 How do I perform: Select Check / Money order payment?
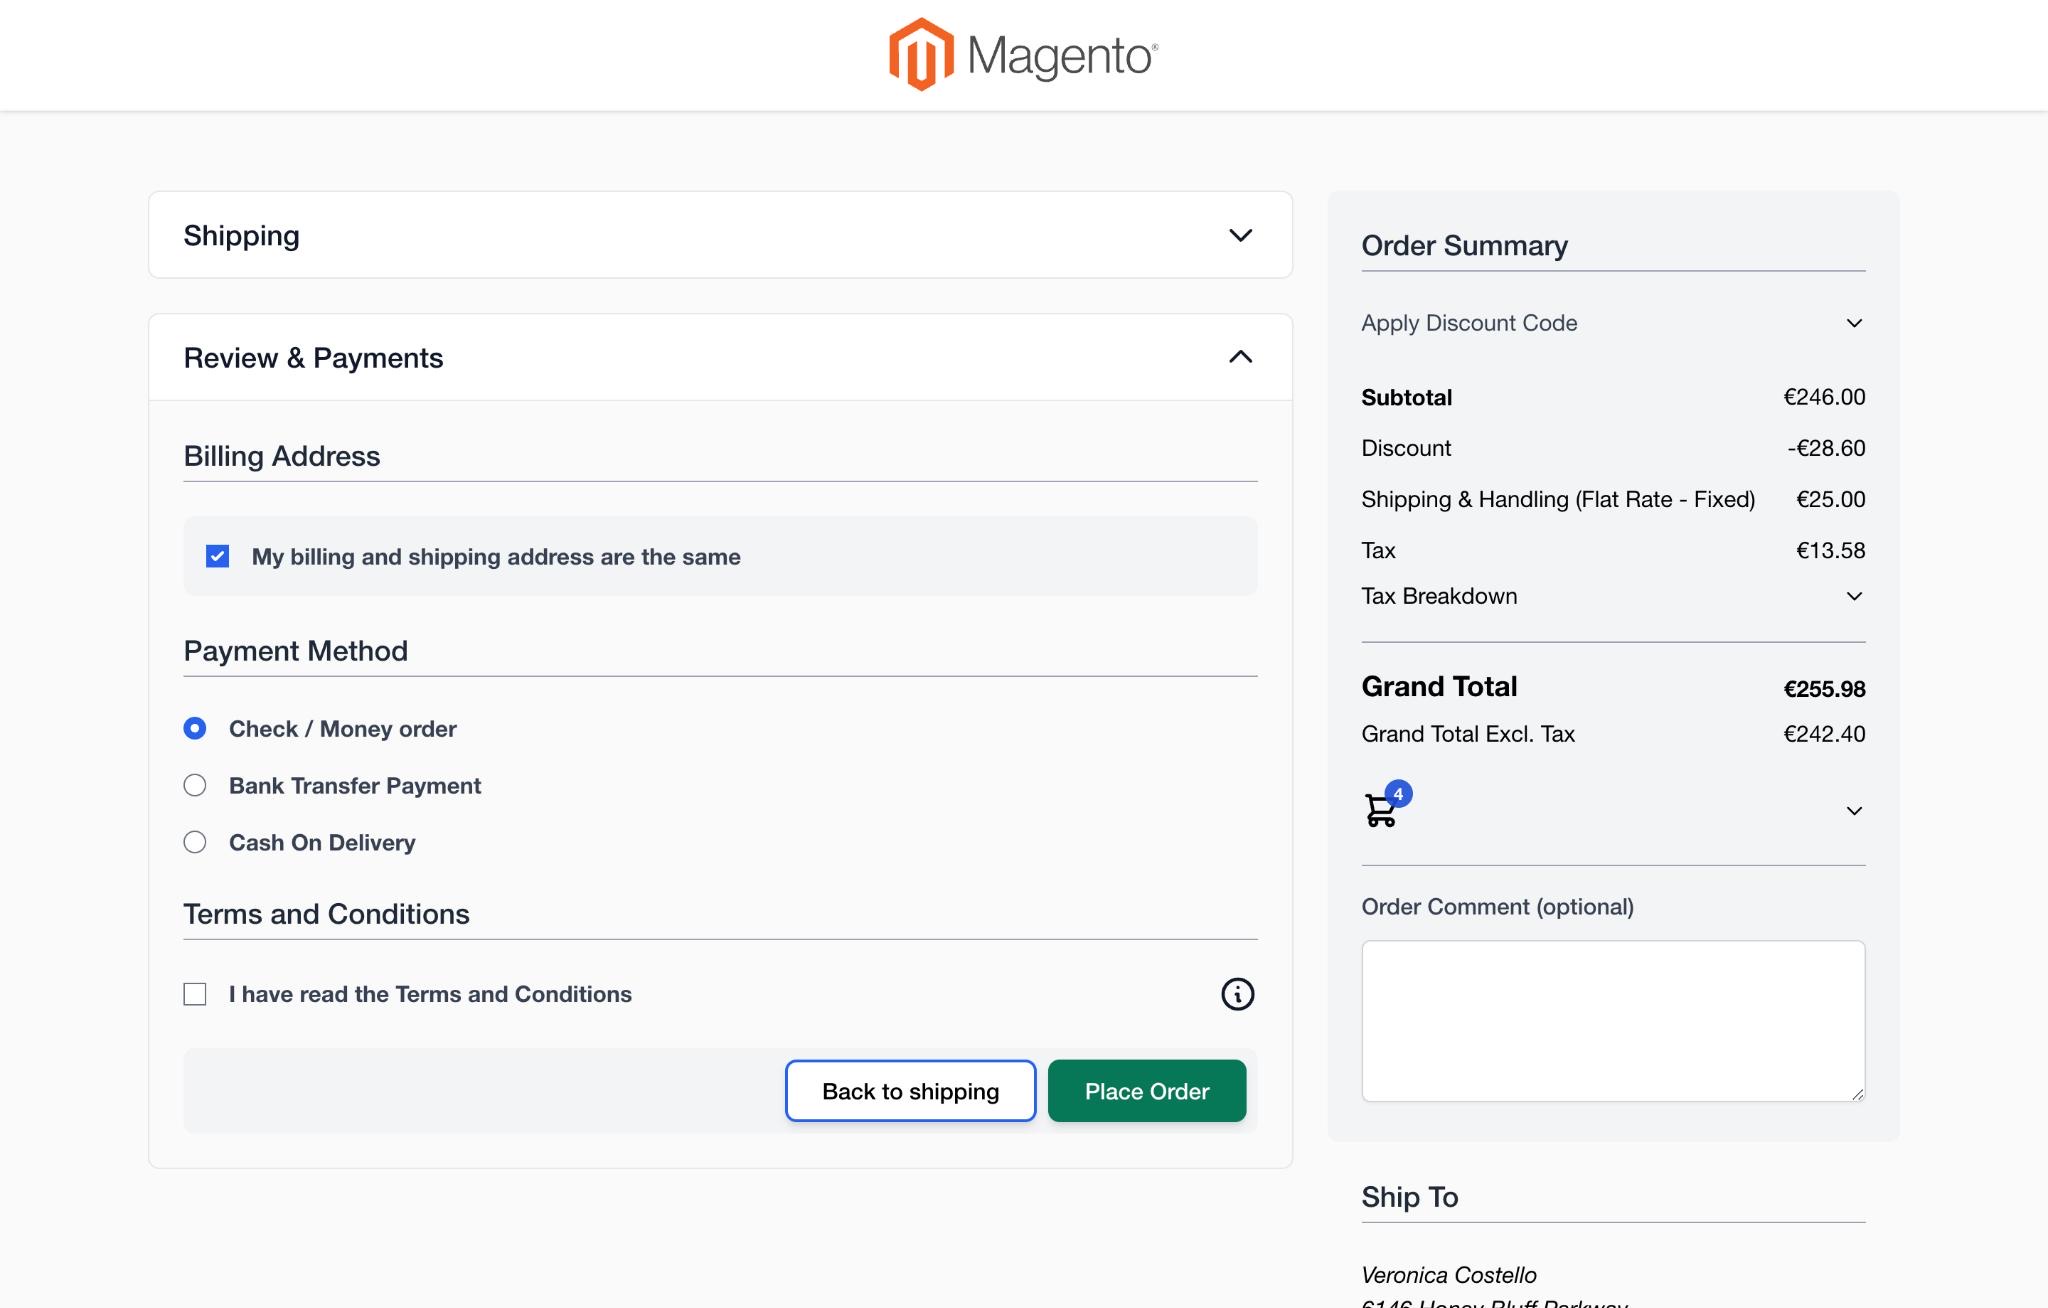click(194, 729)
